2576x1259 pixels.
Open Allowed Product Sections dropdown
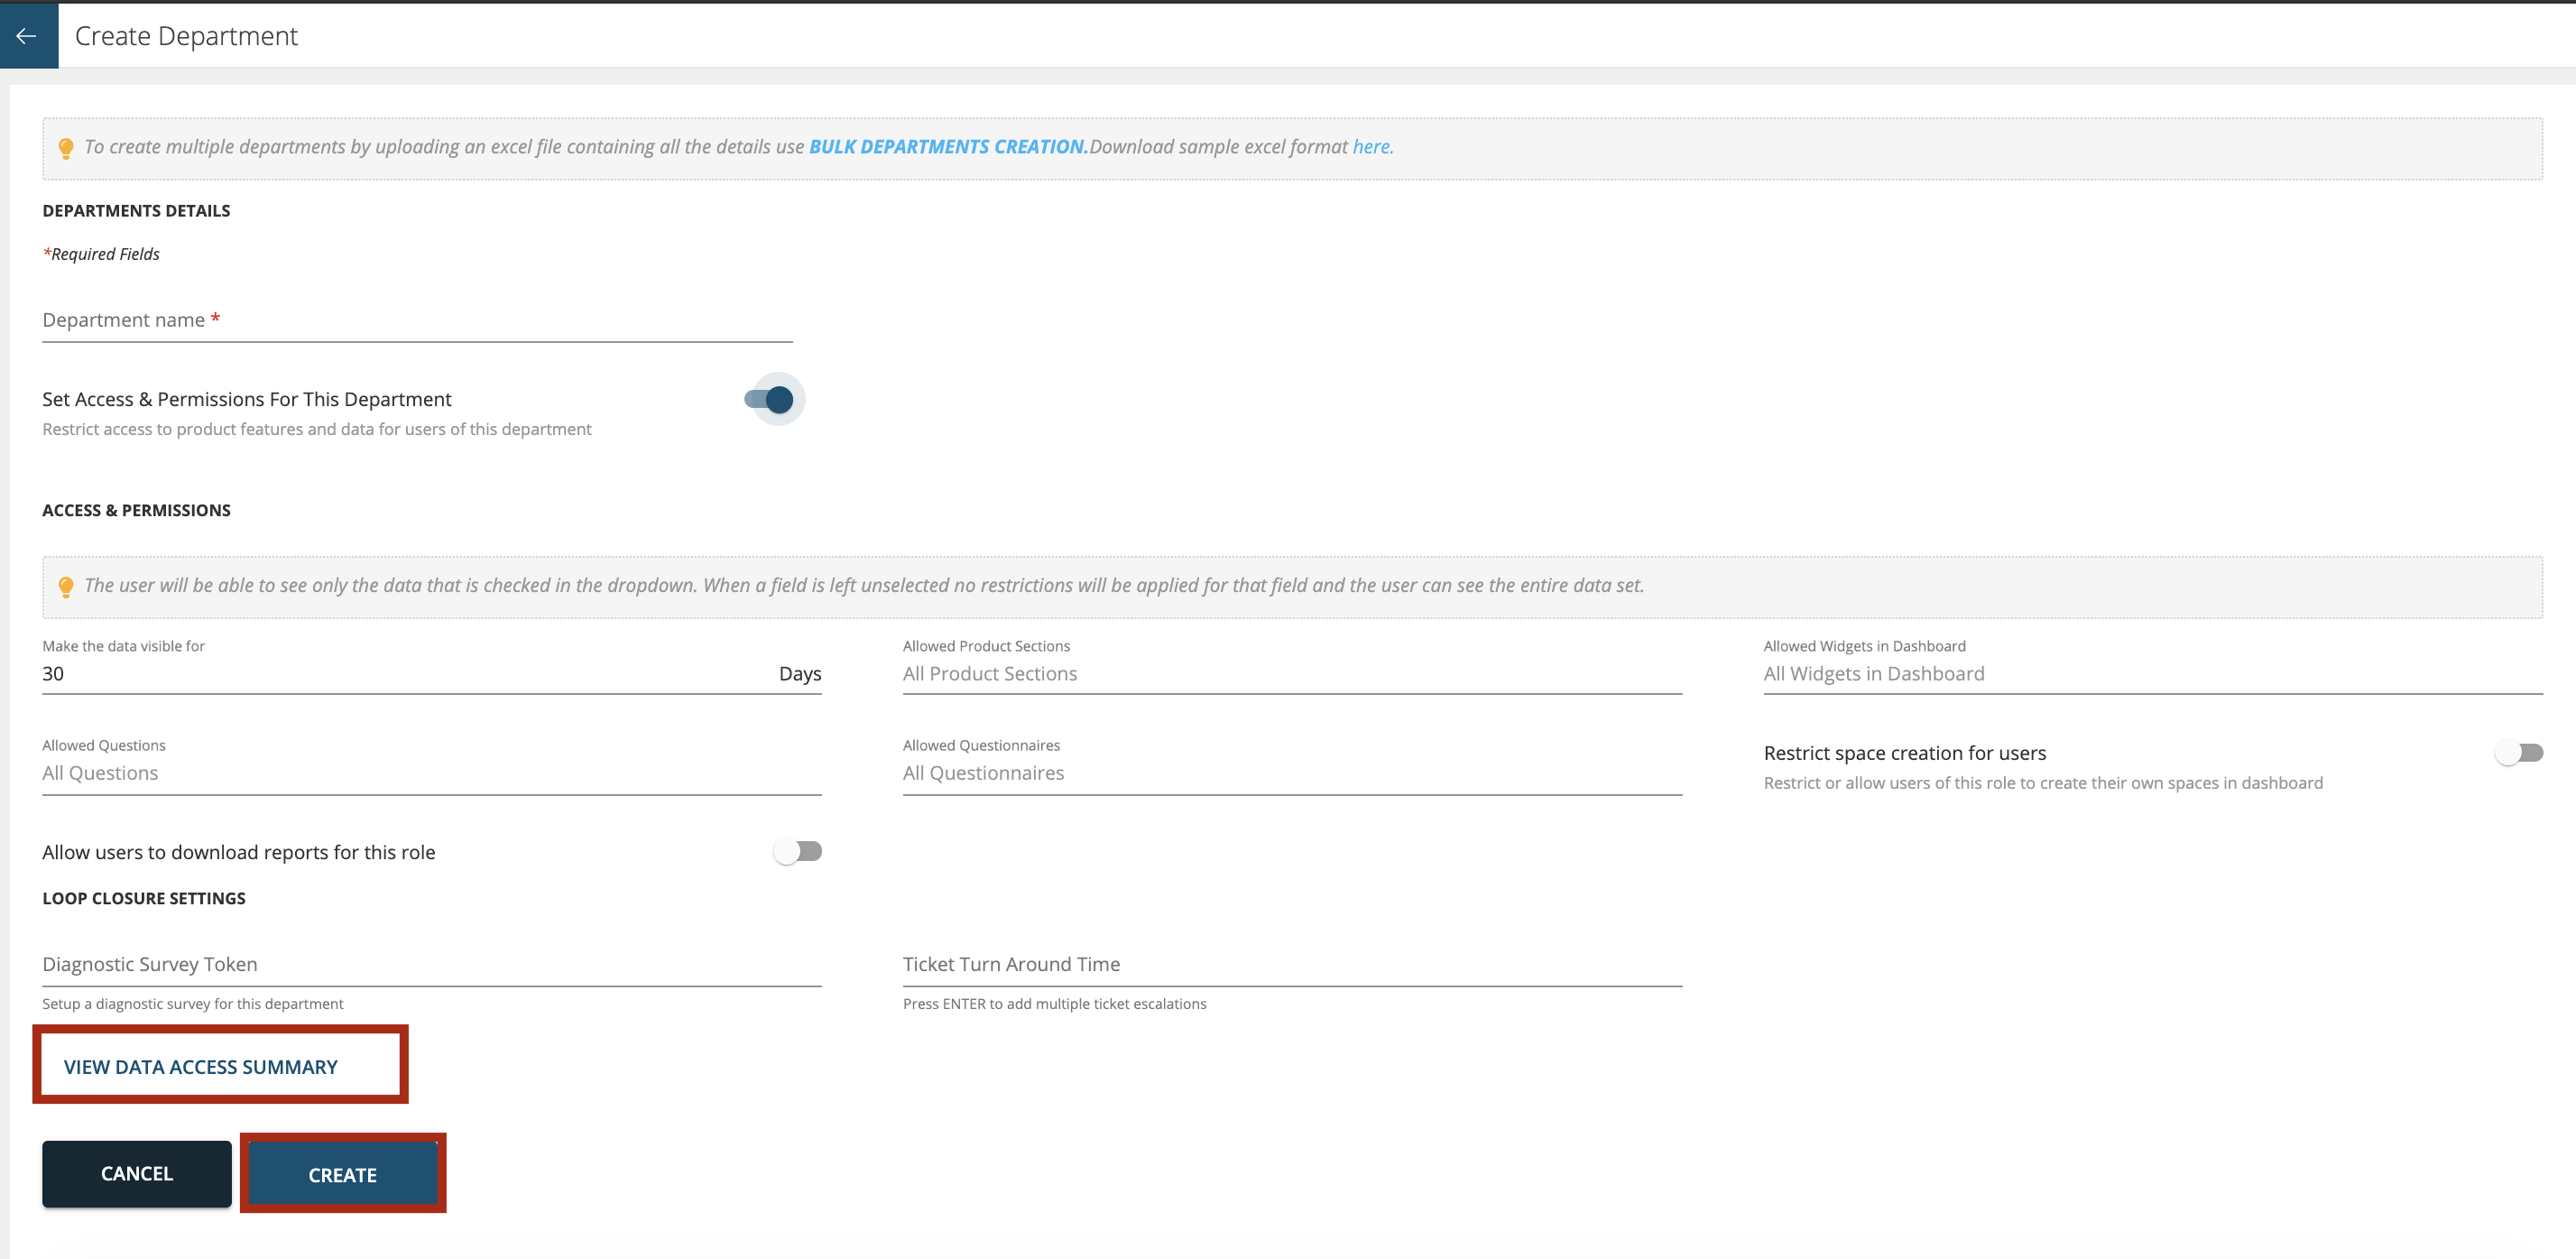(x=1292, y=674)
